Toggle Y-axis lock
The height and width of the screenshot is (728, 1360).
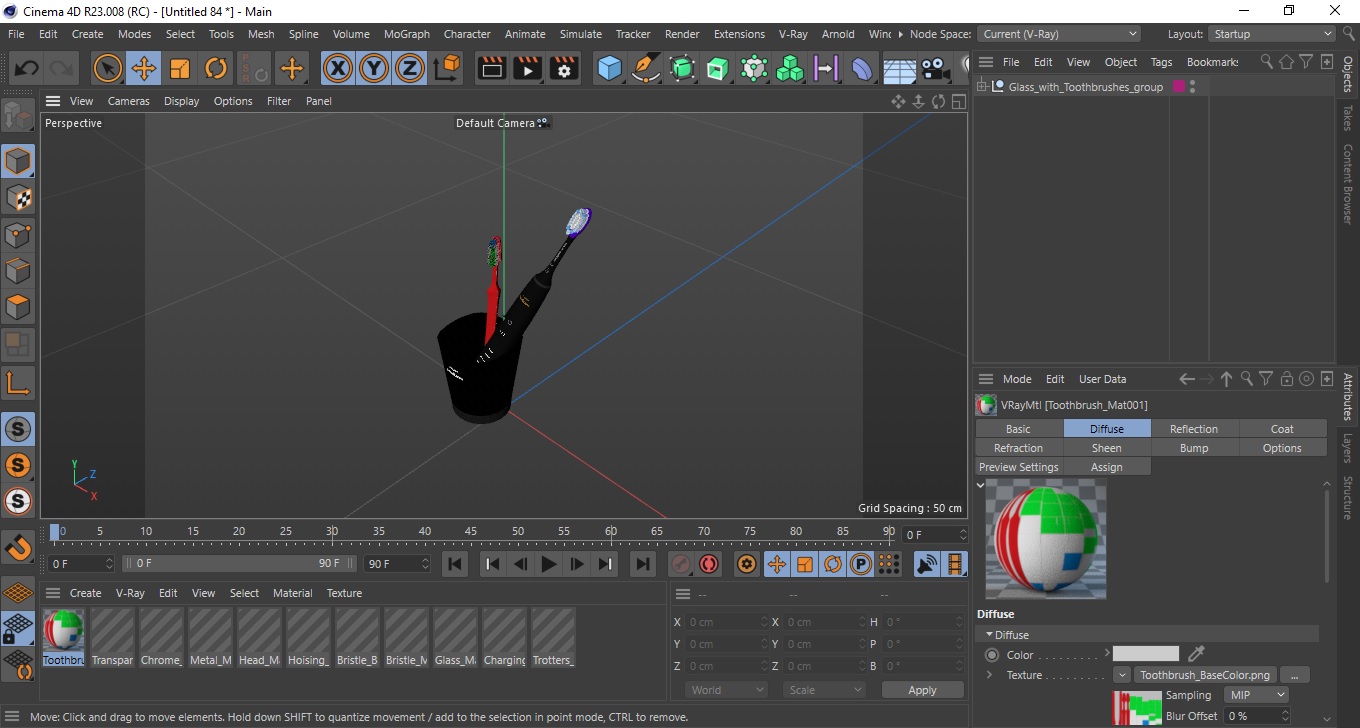[374, 68]
